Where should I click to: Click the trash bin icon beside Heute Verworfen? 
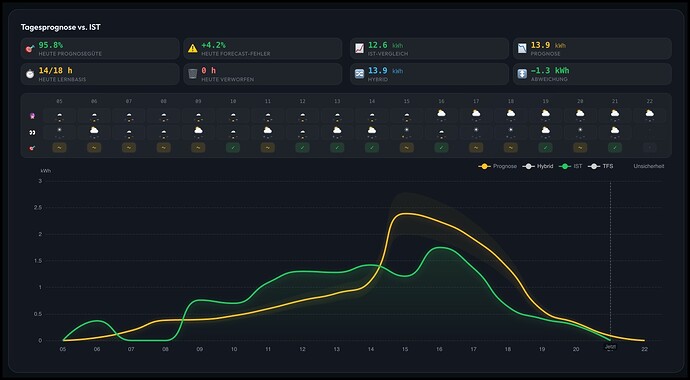[193, 74]
